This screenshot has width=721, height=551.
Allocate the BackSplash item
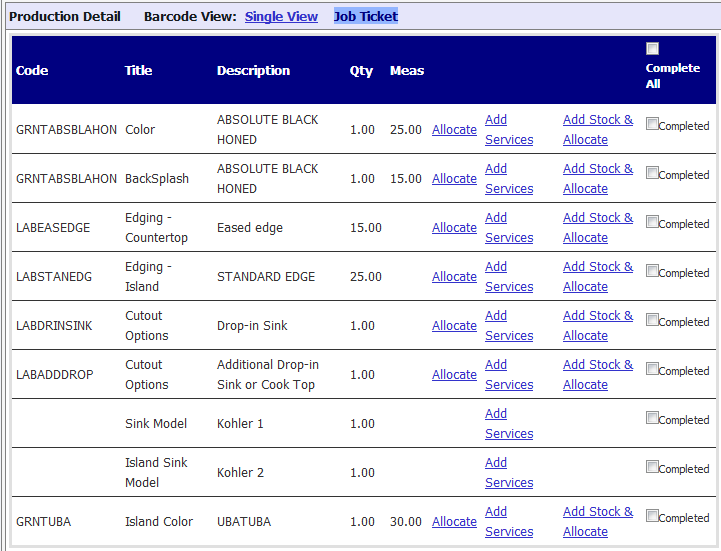(454, 179)
